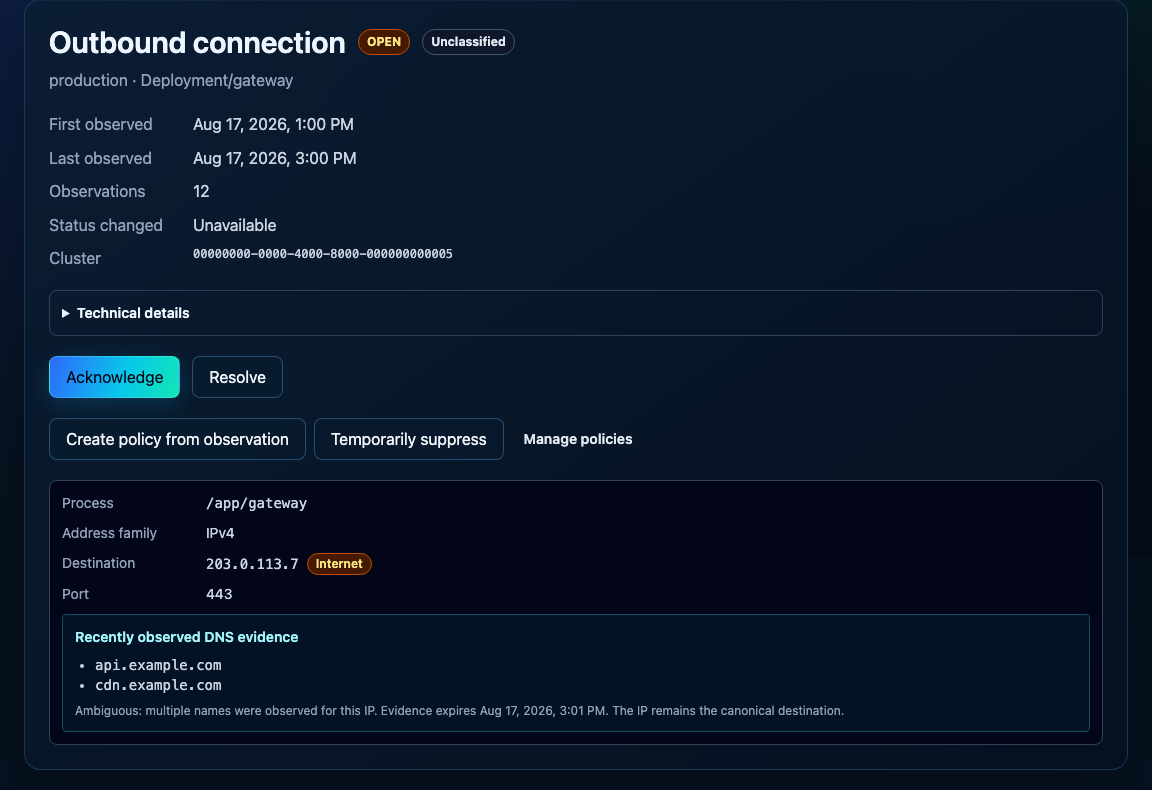Select destination IP 203.0.113.7

pyautogui.click(x=252, y=564)
